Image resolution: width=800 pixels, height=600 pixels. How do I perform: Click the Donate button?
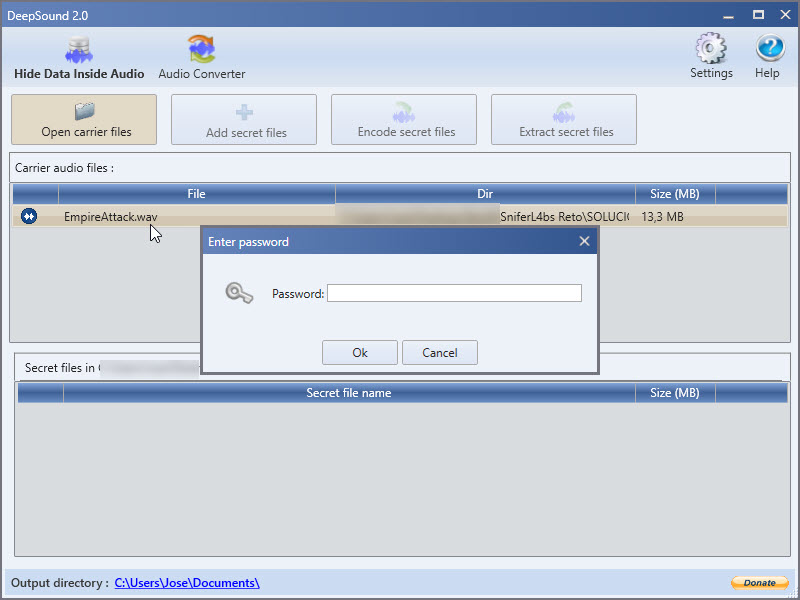[760, 583]
